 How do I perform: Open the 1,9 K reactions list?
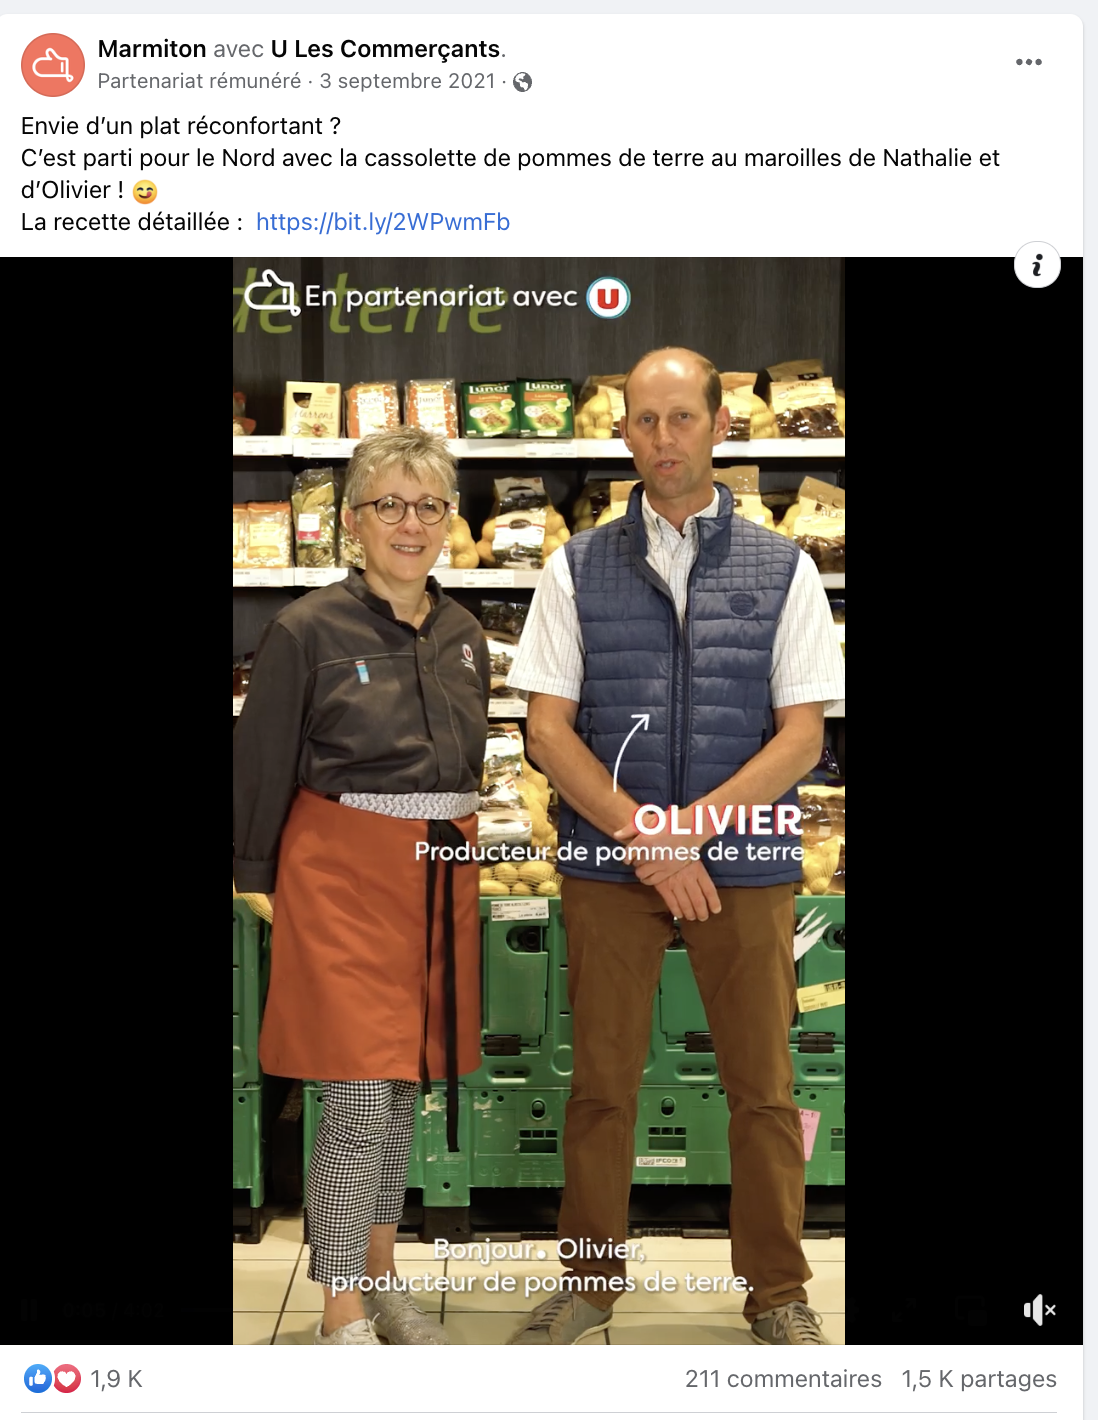(116, 1379)
